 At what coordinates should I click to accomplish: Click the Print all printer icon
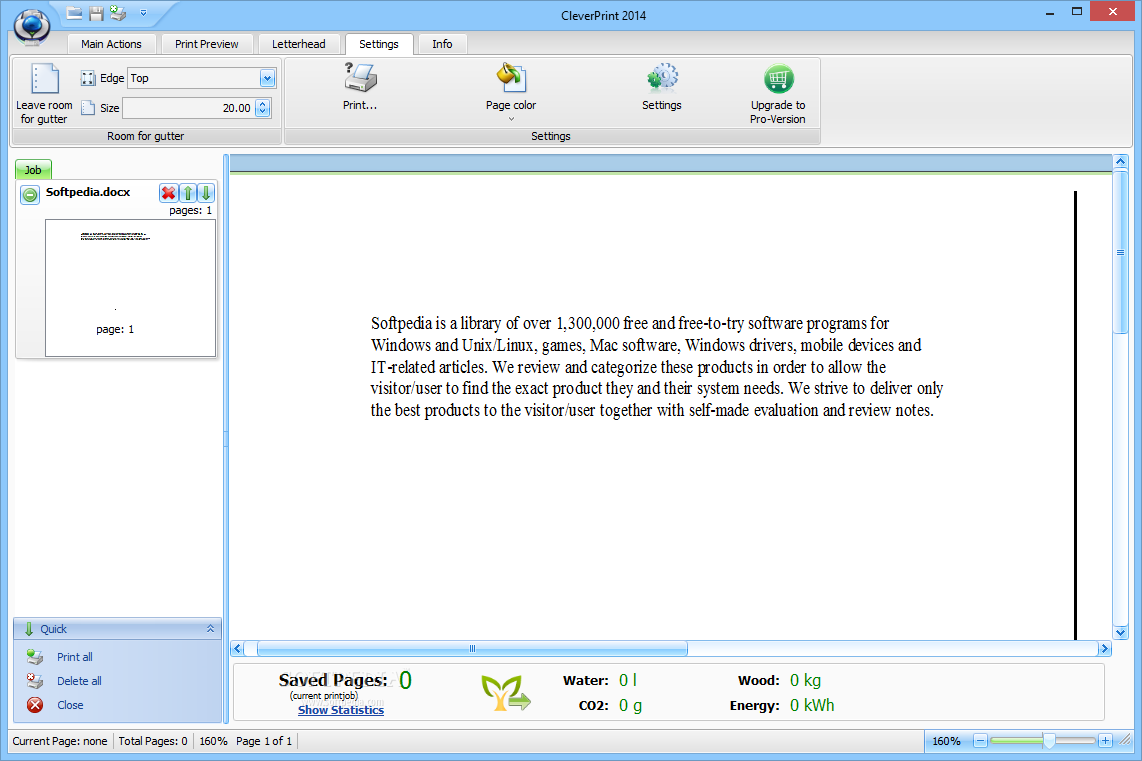click(35, 657)
